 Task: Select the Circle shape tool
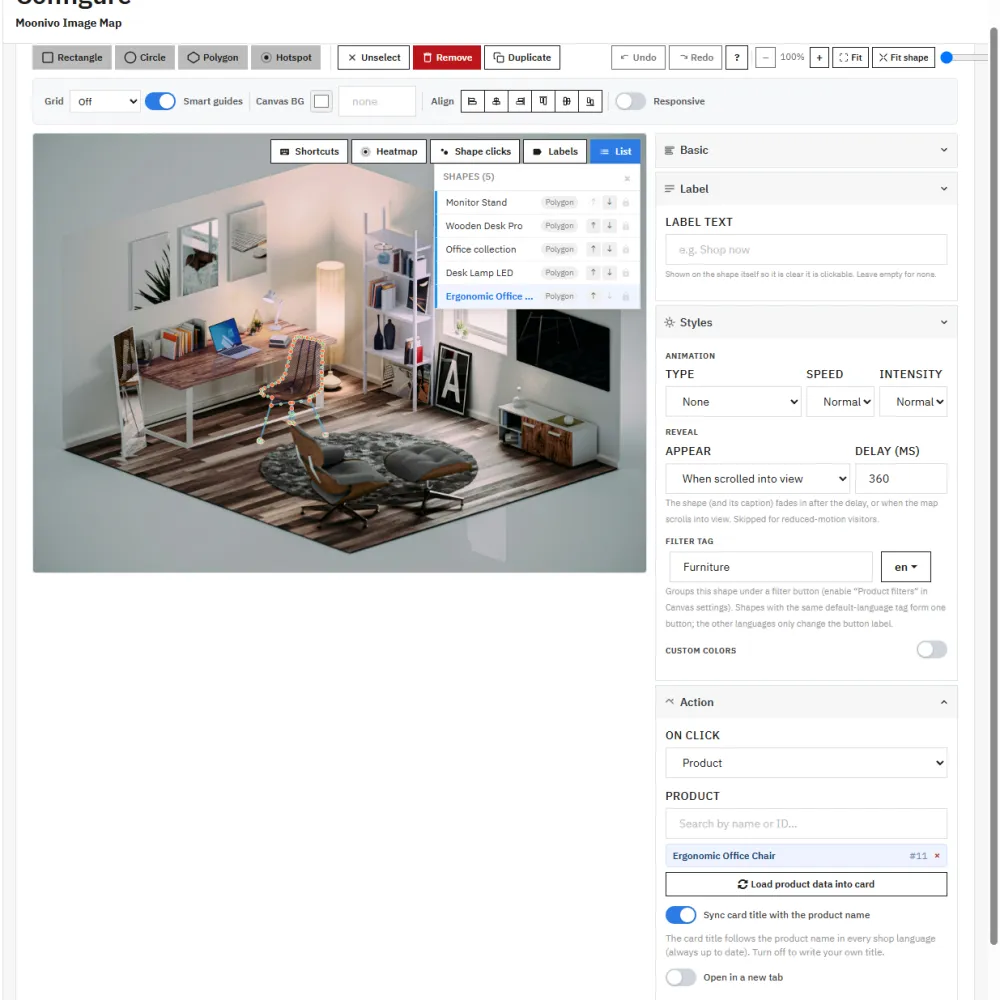click(145, 57)
